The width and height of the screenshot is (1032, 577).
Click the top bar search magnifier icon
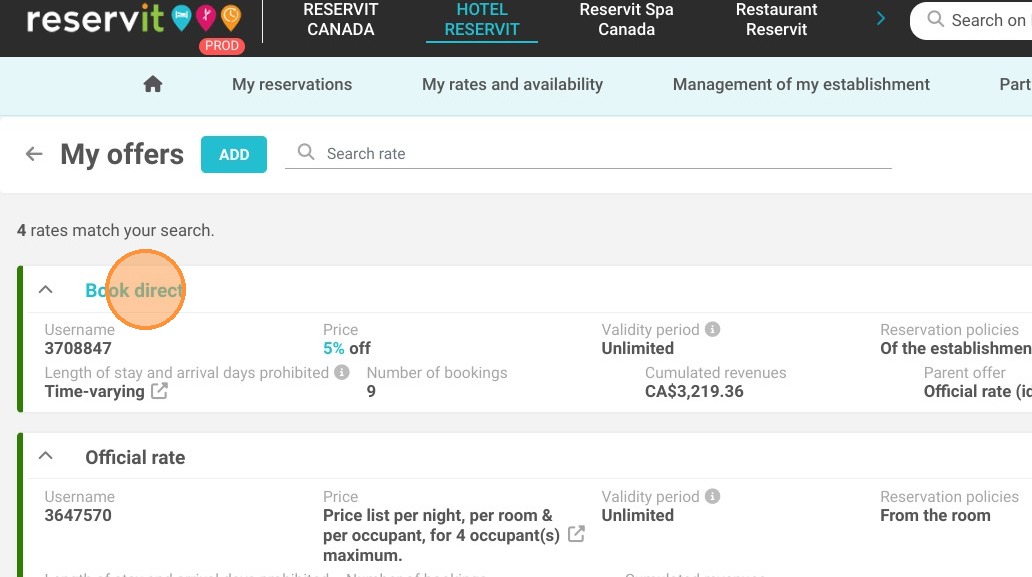[x=935, y=19]
